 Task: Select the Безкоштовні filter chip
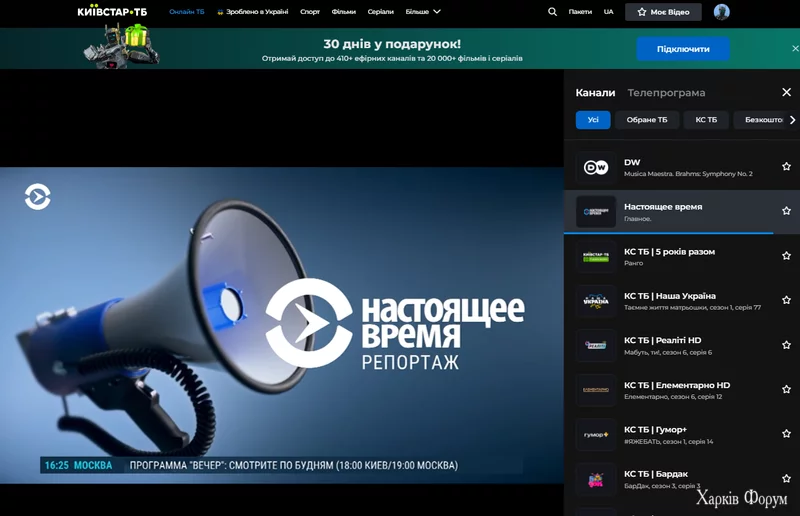763,120
